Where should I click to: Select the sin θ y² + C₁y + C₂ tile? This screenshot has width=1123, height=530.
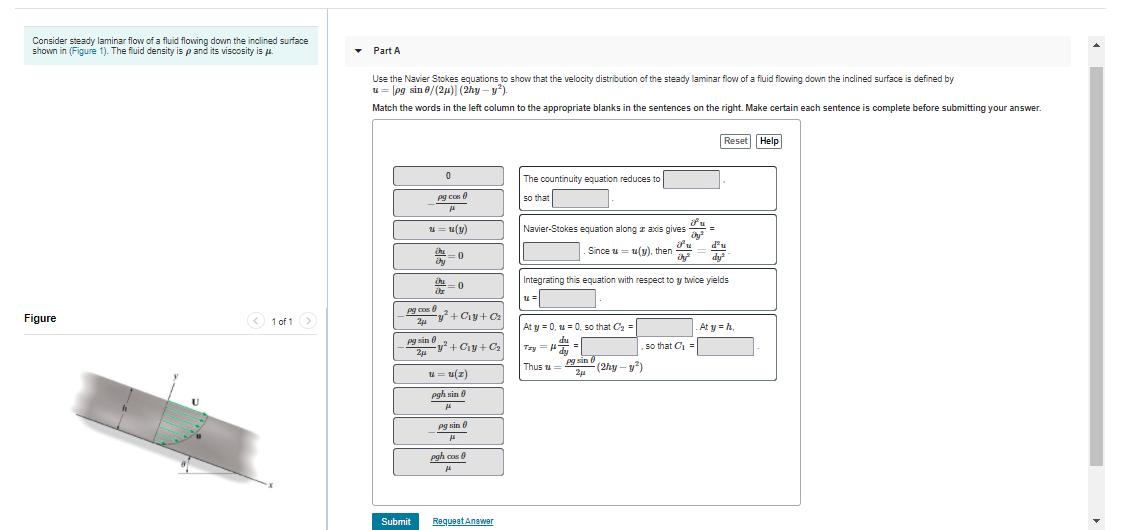pos(448,346)
